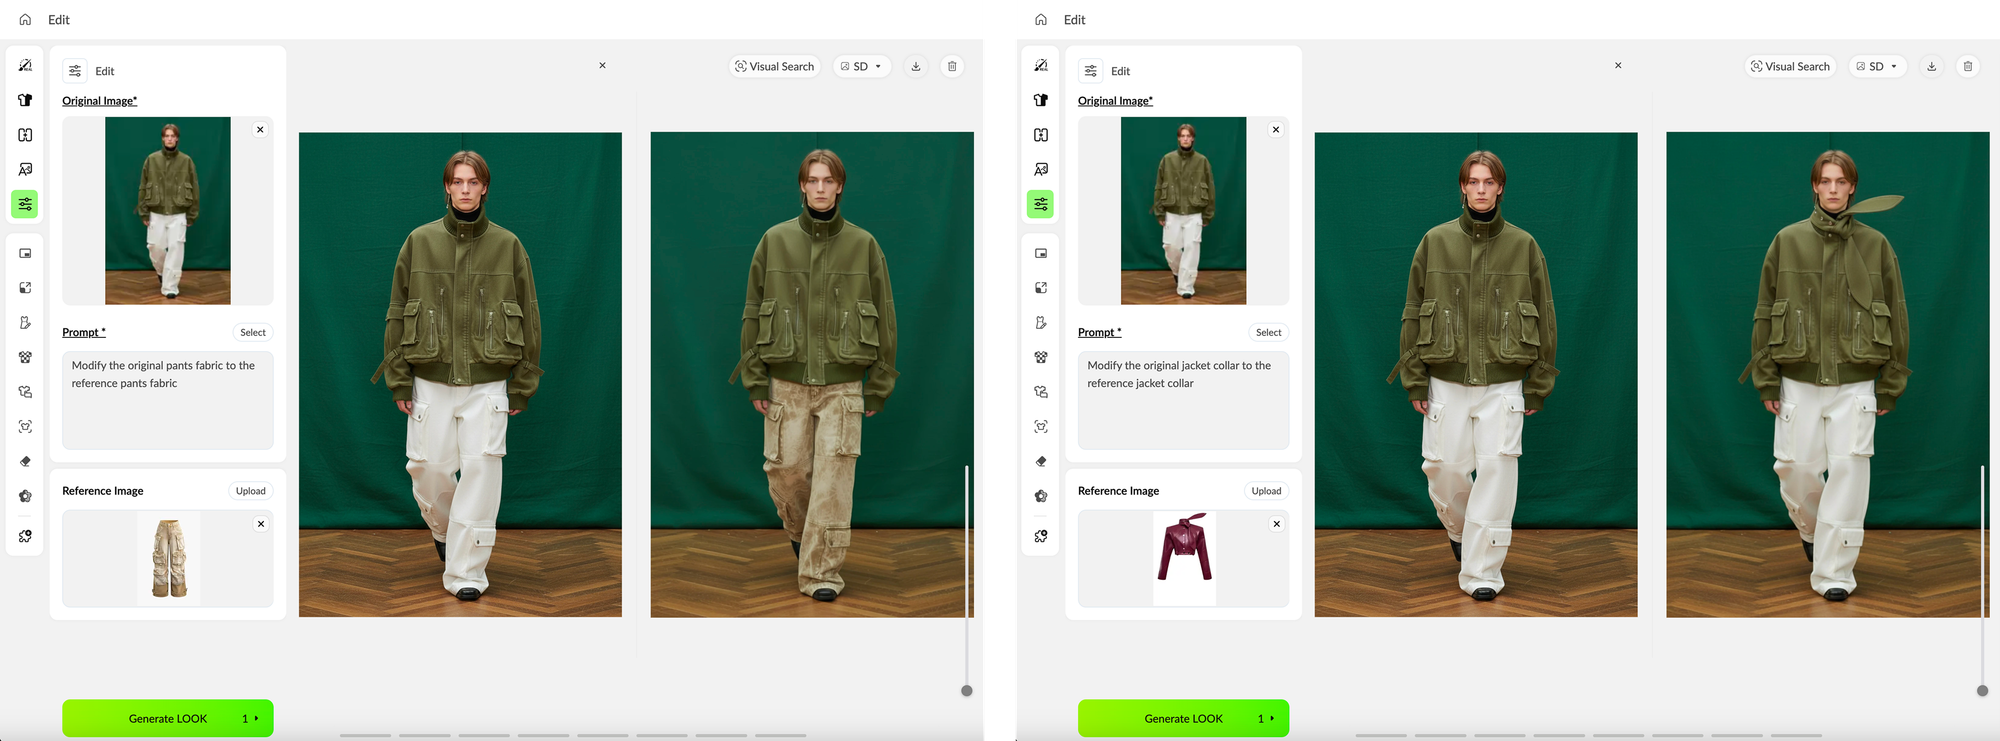Click the trash delete icon in the right window's toolbar
Screen dimensions: 2000x741
point(1967,67)
